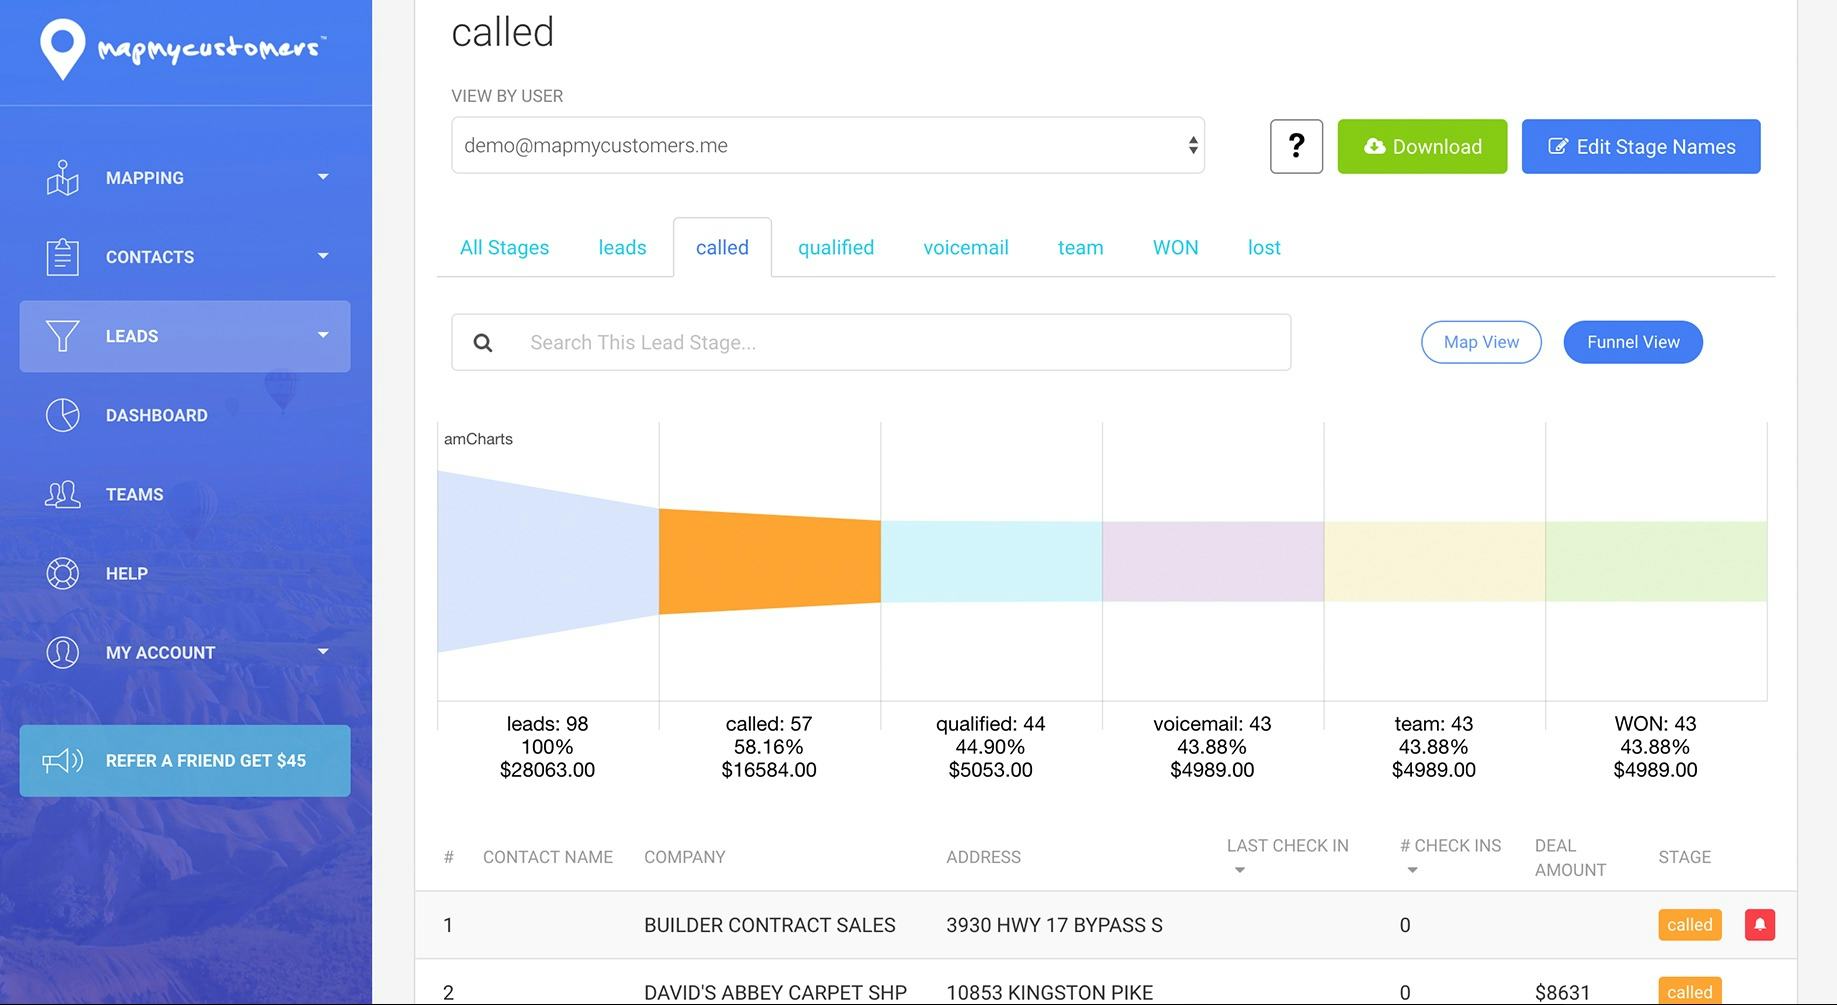This screenshot has width=1837, height=1005.
Task: Open the WON stage tab
Action: (1175, 248)
